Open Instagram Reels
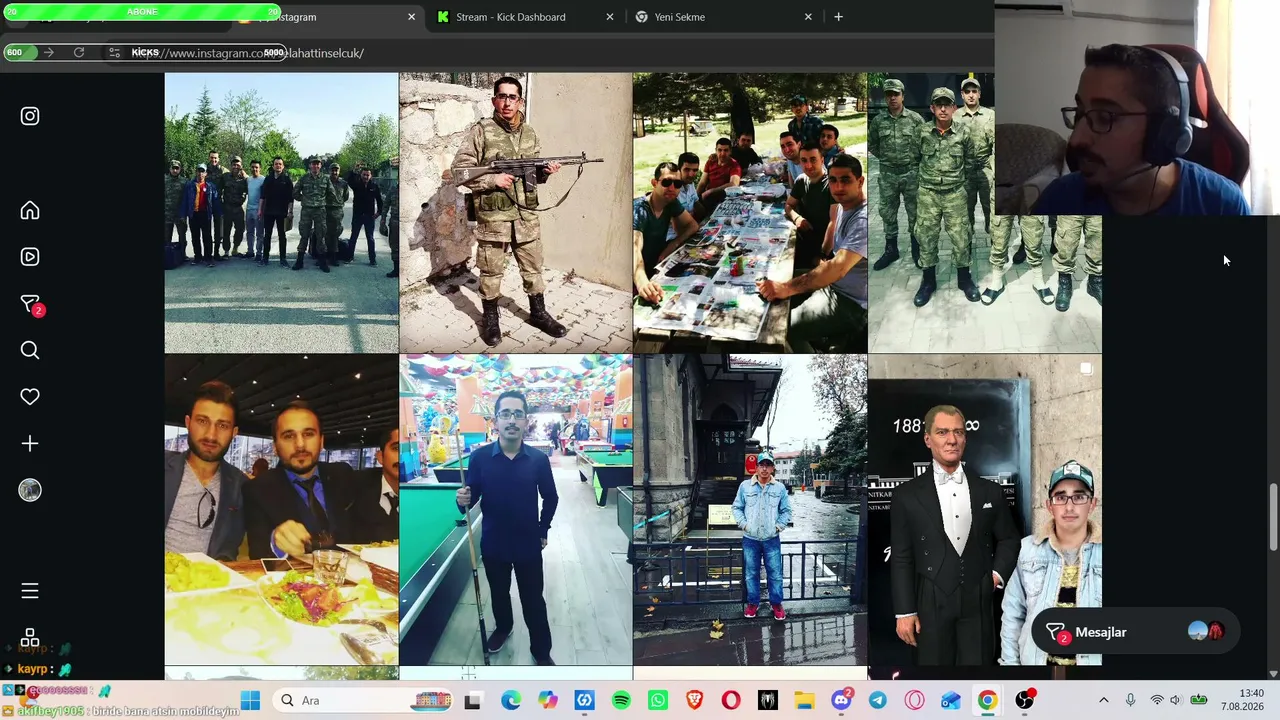The image size is (1280, 720). click(30, 257)
